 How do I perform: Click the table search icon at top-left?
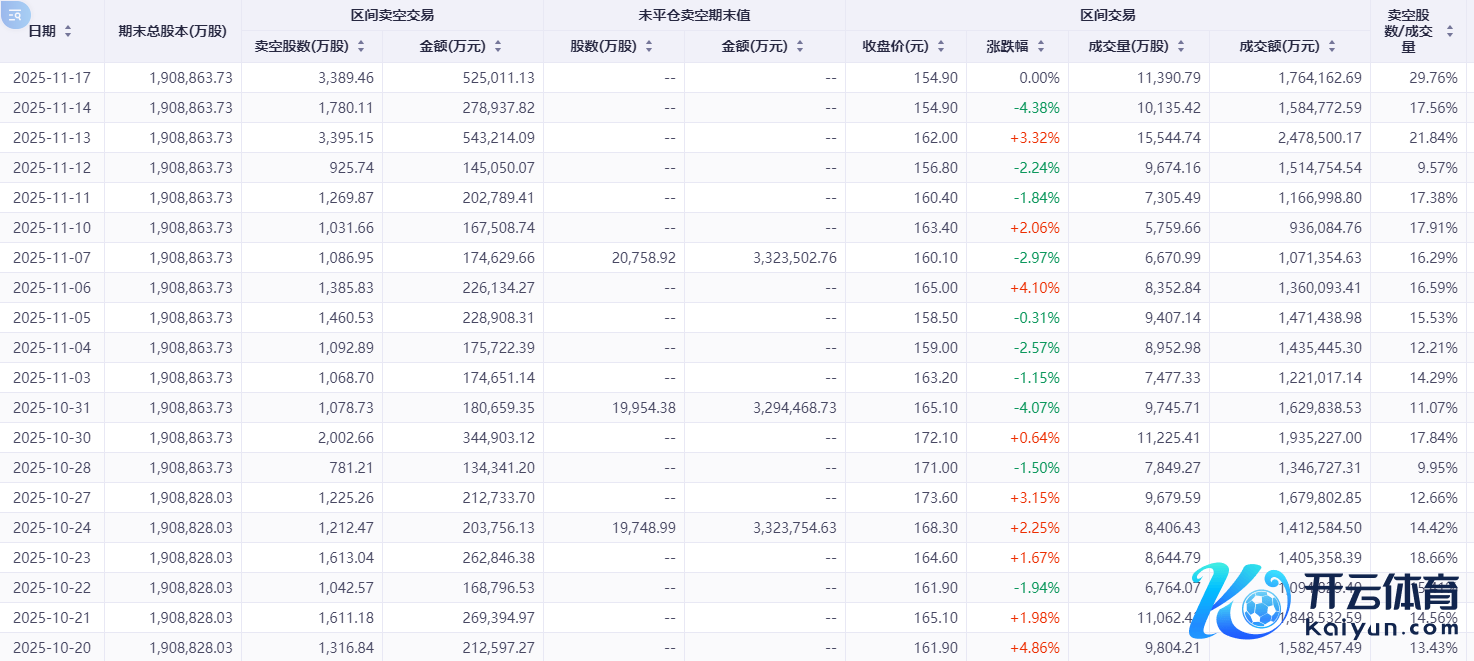(16, 14)
